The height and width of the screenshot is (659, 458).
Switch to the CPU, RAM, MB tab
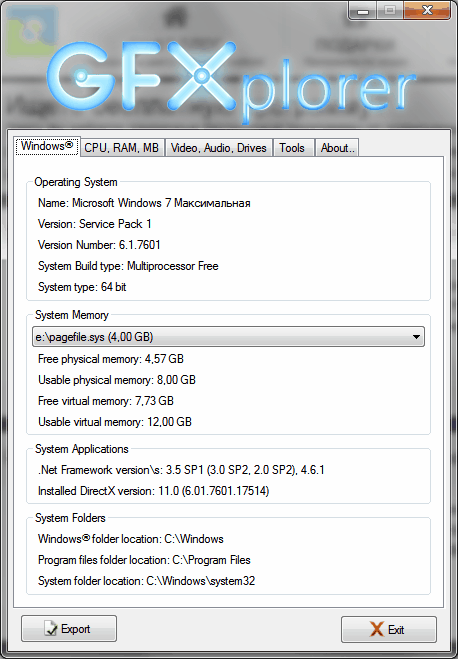tap(122, 148)
